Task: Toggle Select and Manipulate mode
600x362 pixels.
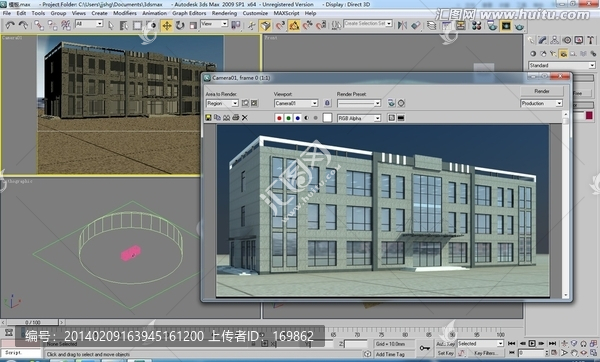Action: [x=251, y=26]
